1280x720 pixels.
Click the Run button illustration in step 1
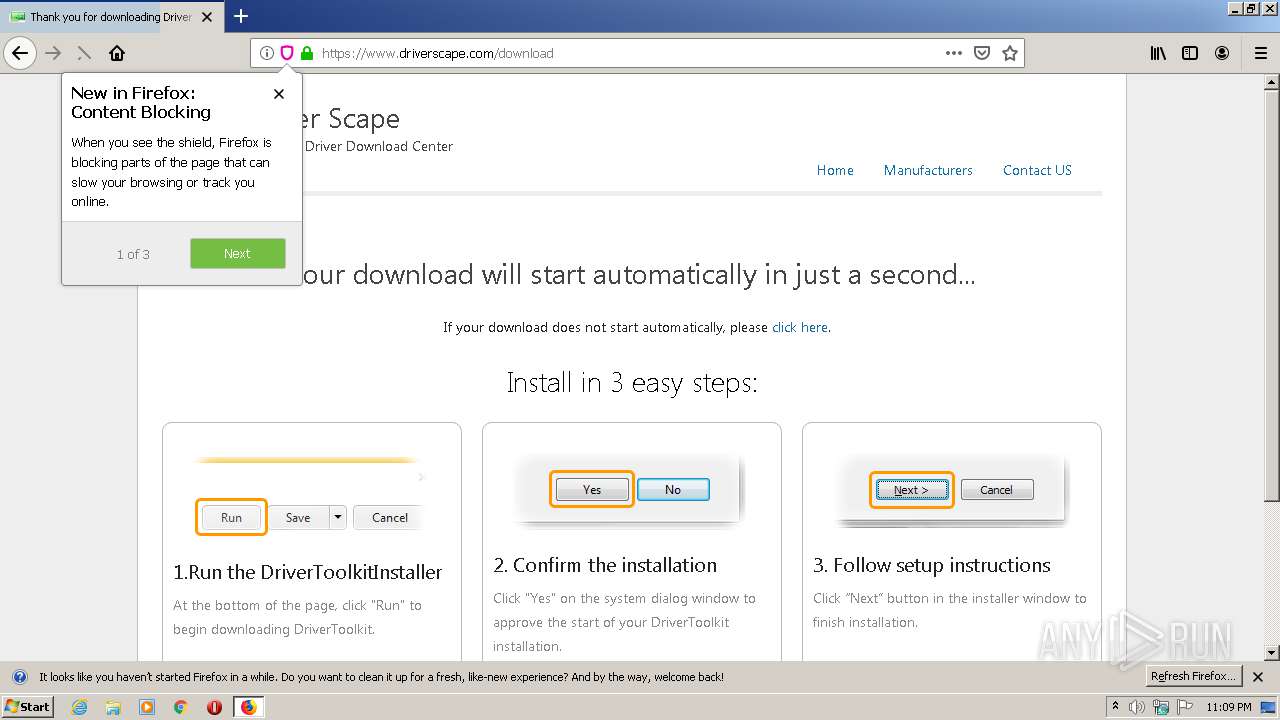(x=231, y=517)
